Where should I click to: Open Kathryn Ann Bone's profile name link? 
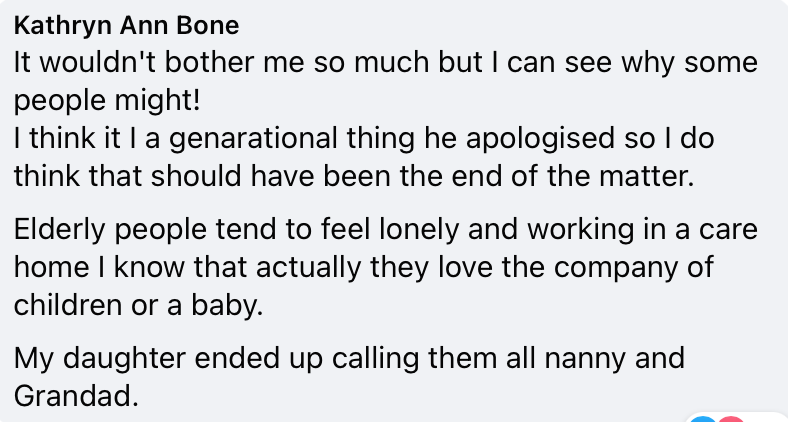click(126, 26)
